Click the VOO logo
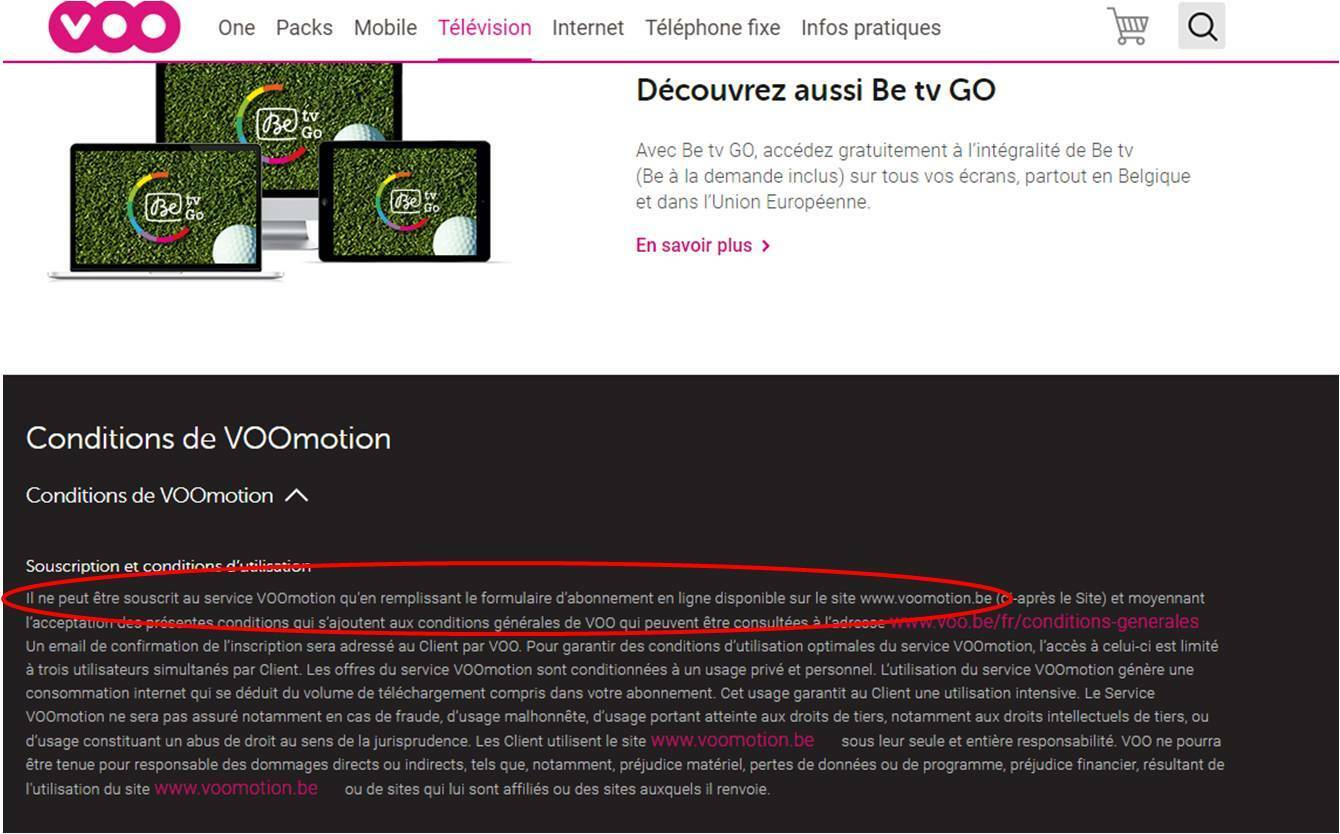 [x=115, y=25]
